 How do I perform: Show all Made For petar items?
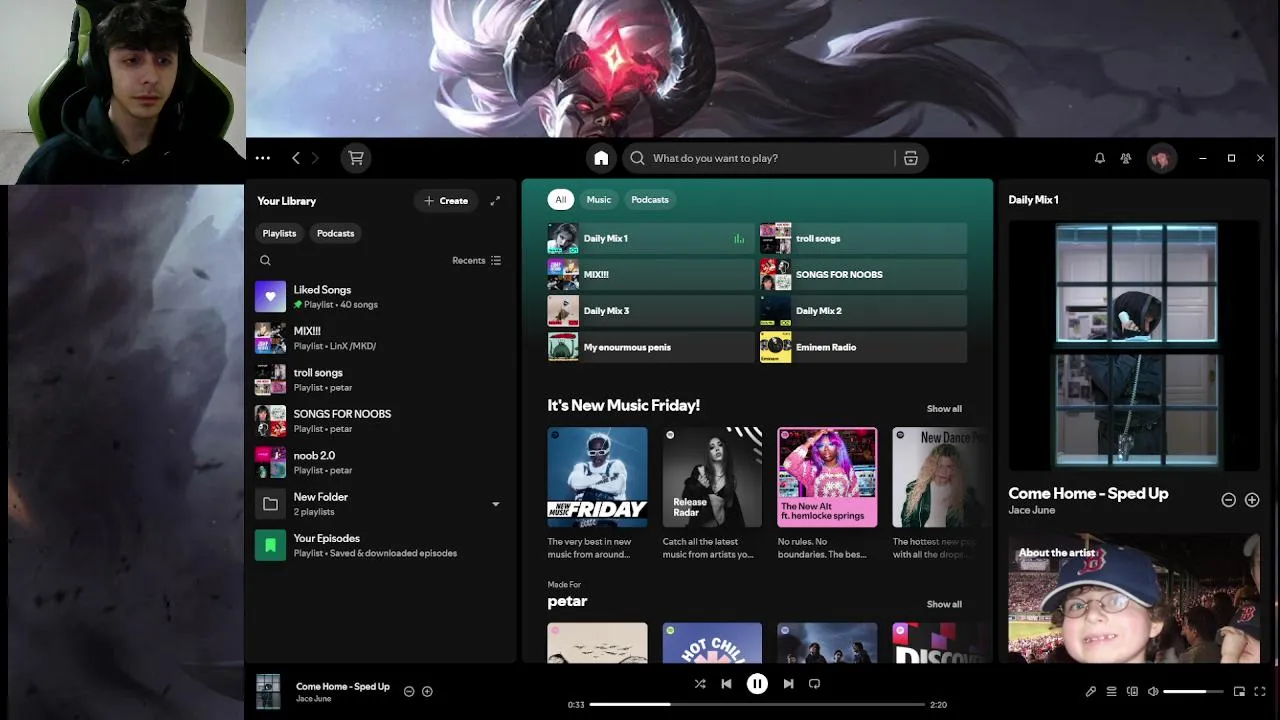(x=944, y=604)
